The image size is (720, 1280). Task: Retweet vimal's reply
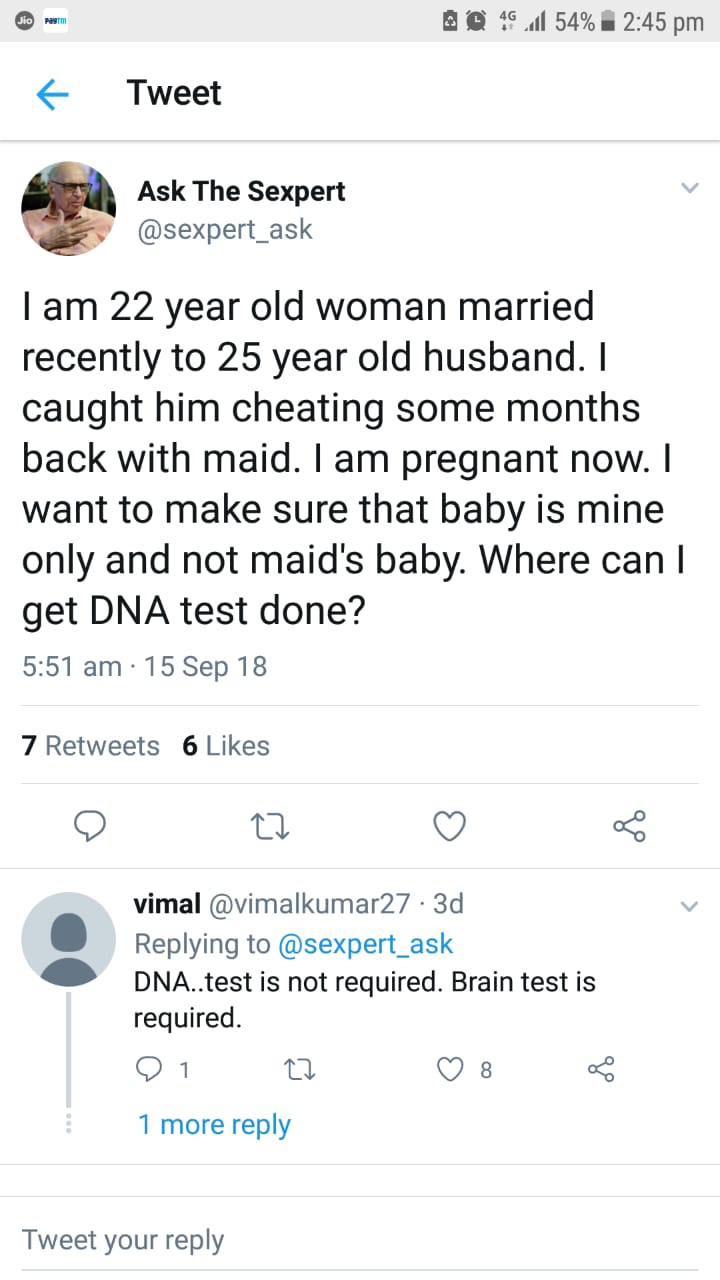300,1070
